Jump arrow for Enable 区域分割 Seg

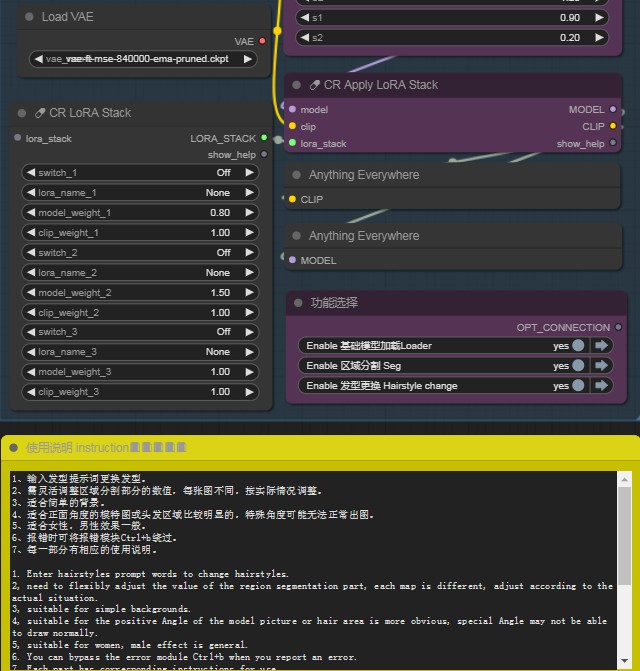601,365
